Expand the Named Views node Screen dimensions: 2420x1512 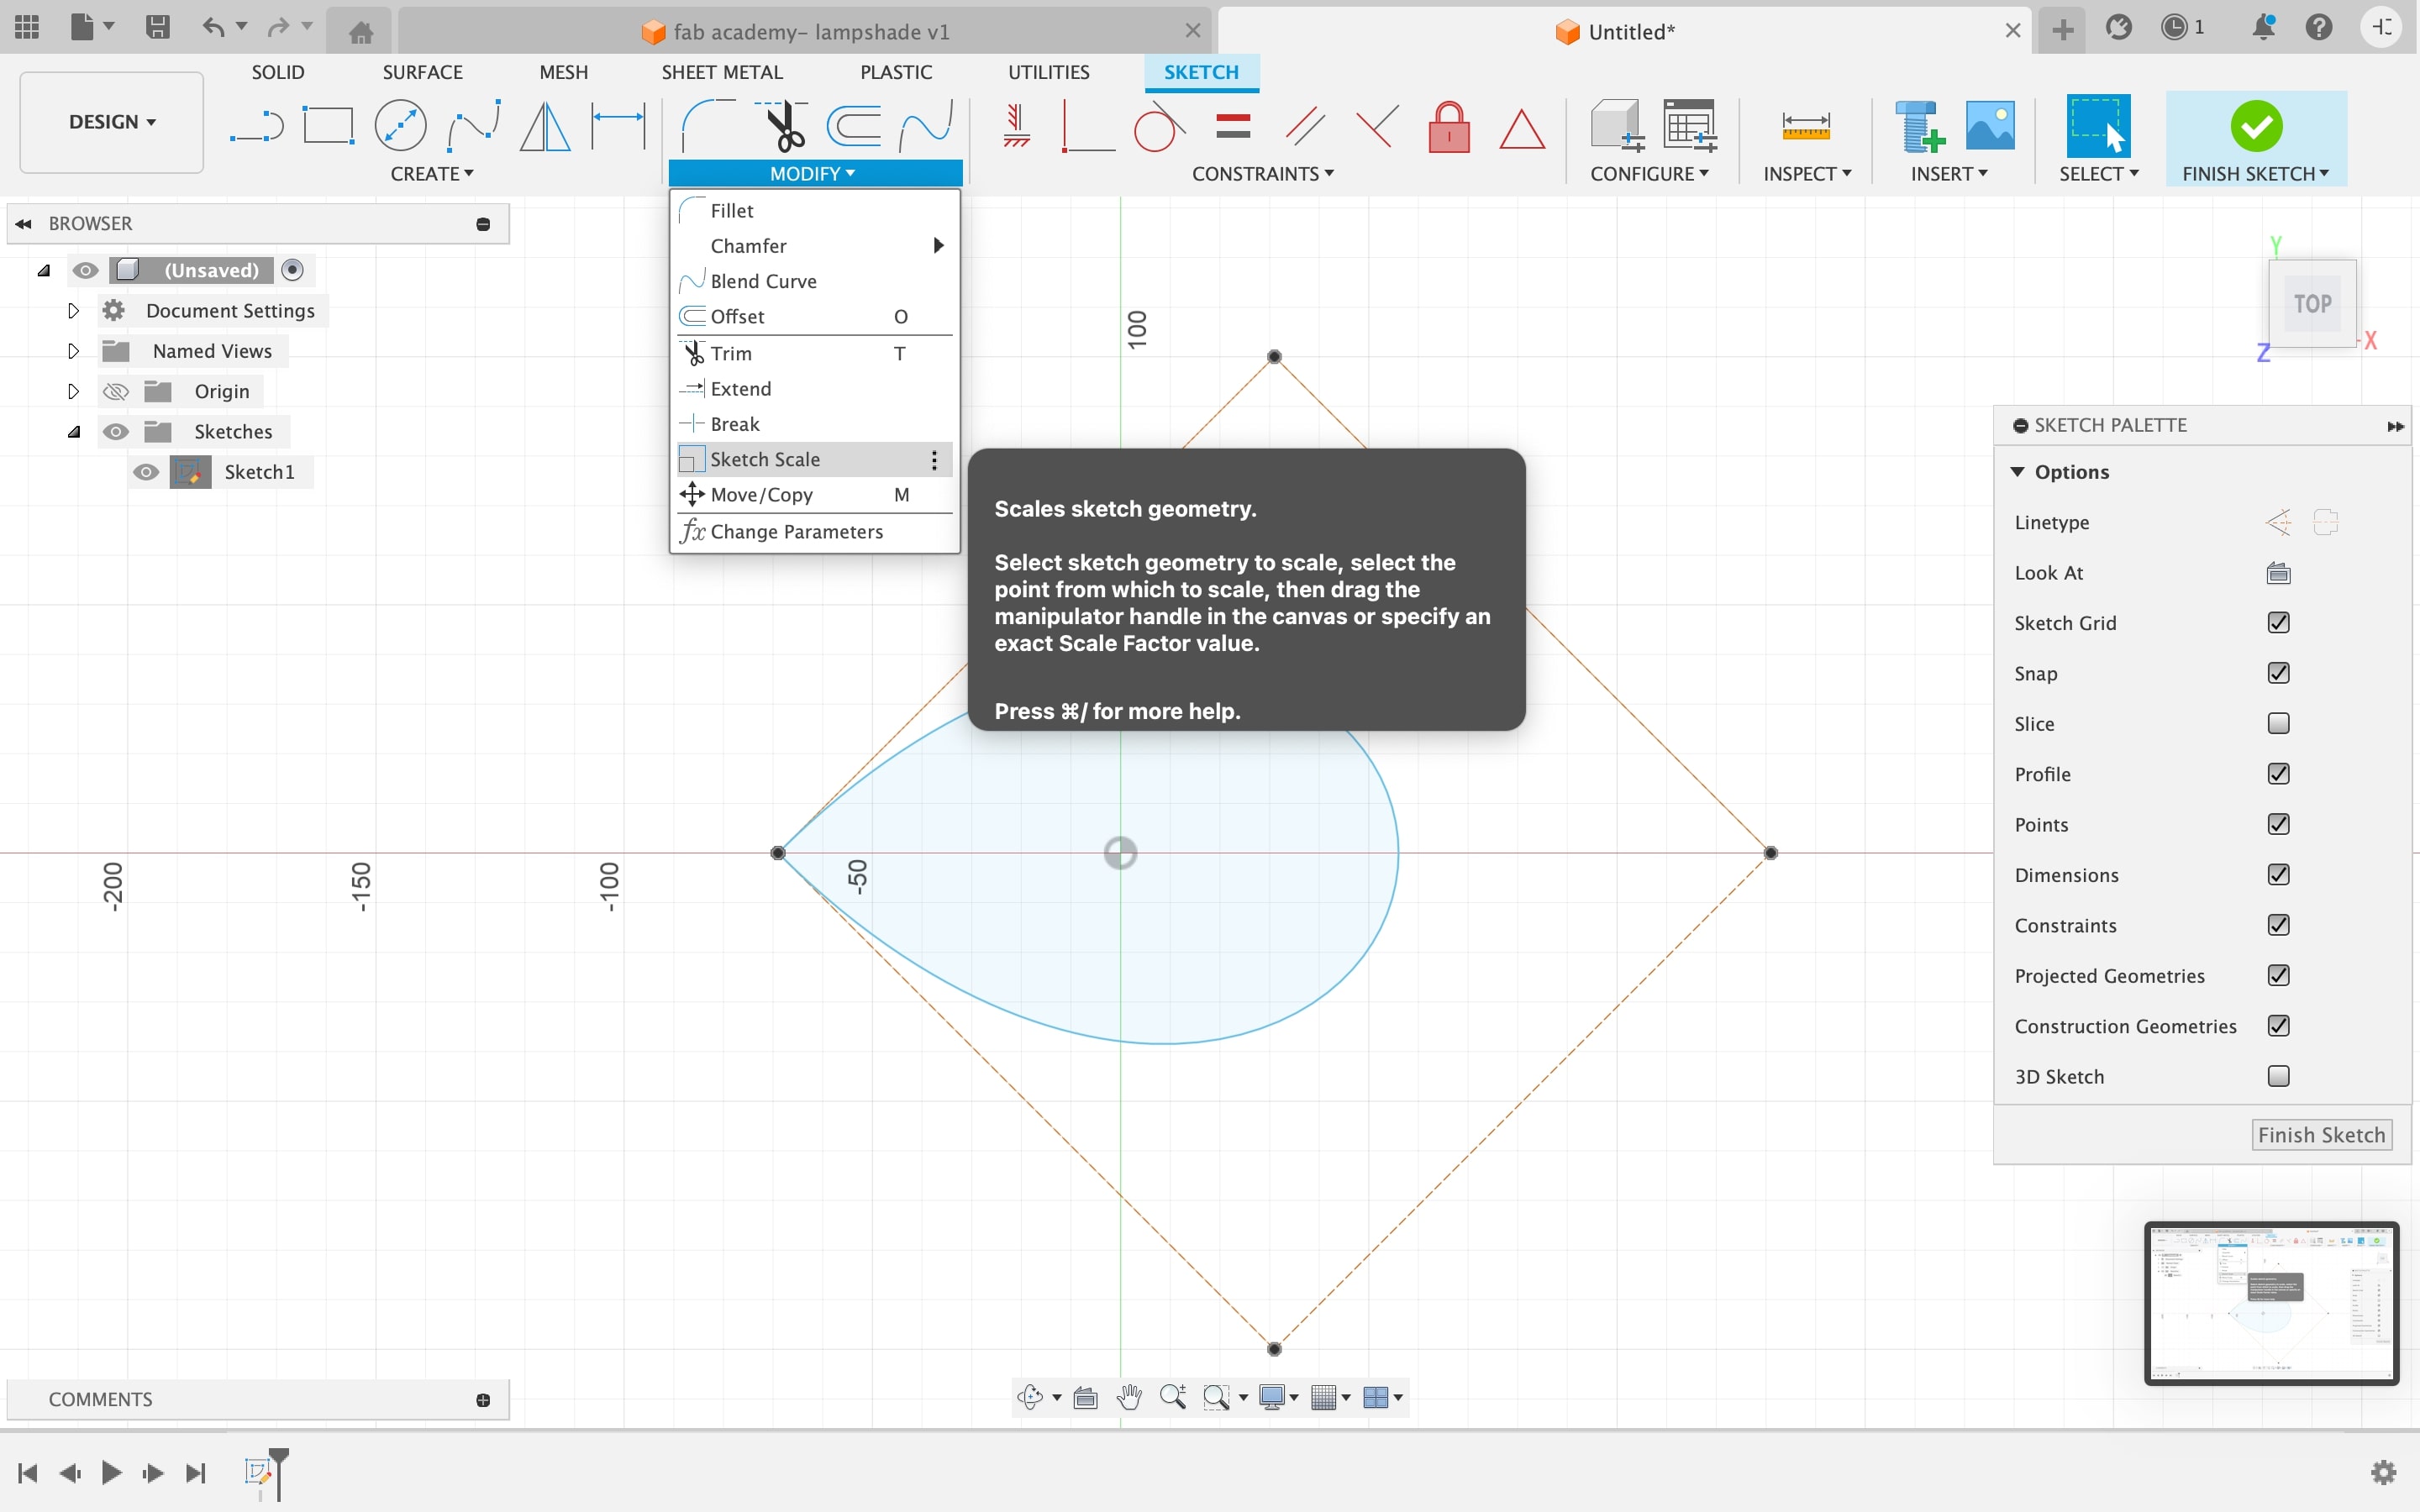(73, 351)
